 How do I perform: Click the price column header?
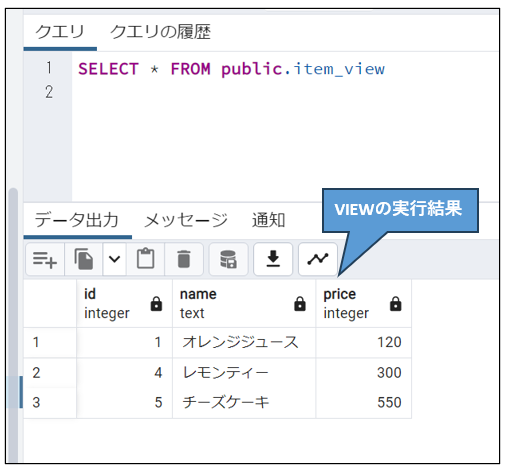click(363, 304)
